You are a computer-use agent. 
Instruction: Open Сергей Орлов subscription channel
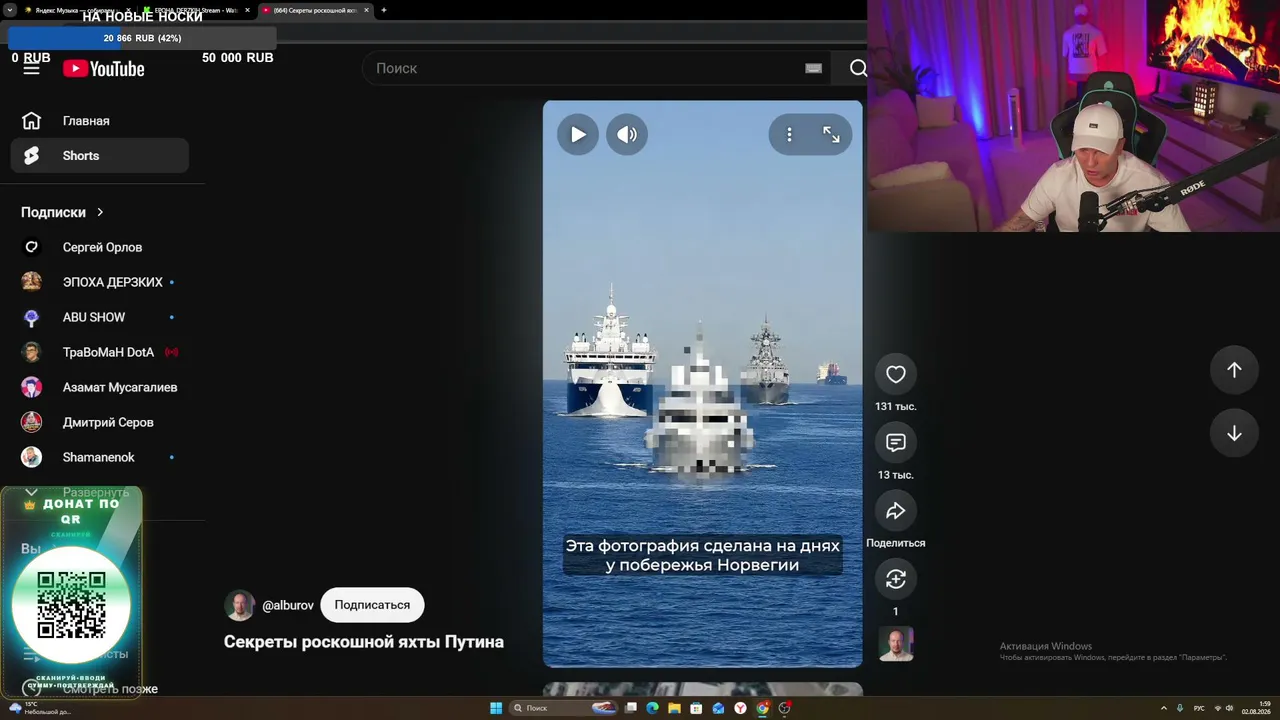tap(99, 247)
